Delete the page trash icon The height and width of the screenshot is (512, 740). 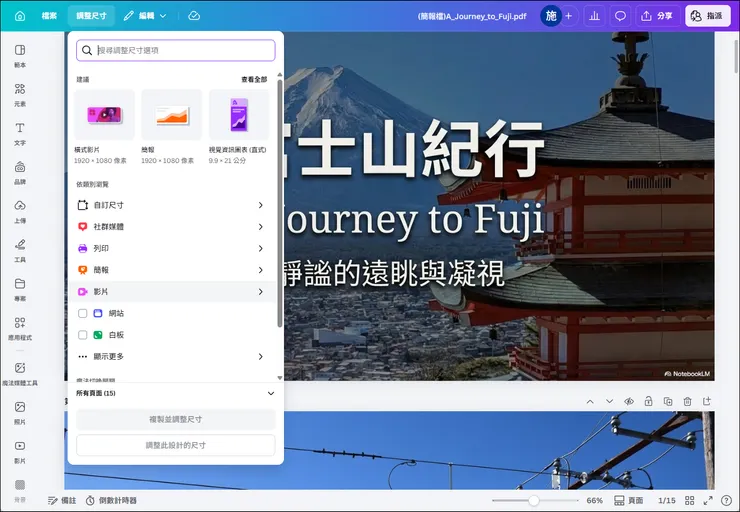tap(687, 402)
